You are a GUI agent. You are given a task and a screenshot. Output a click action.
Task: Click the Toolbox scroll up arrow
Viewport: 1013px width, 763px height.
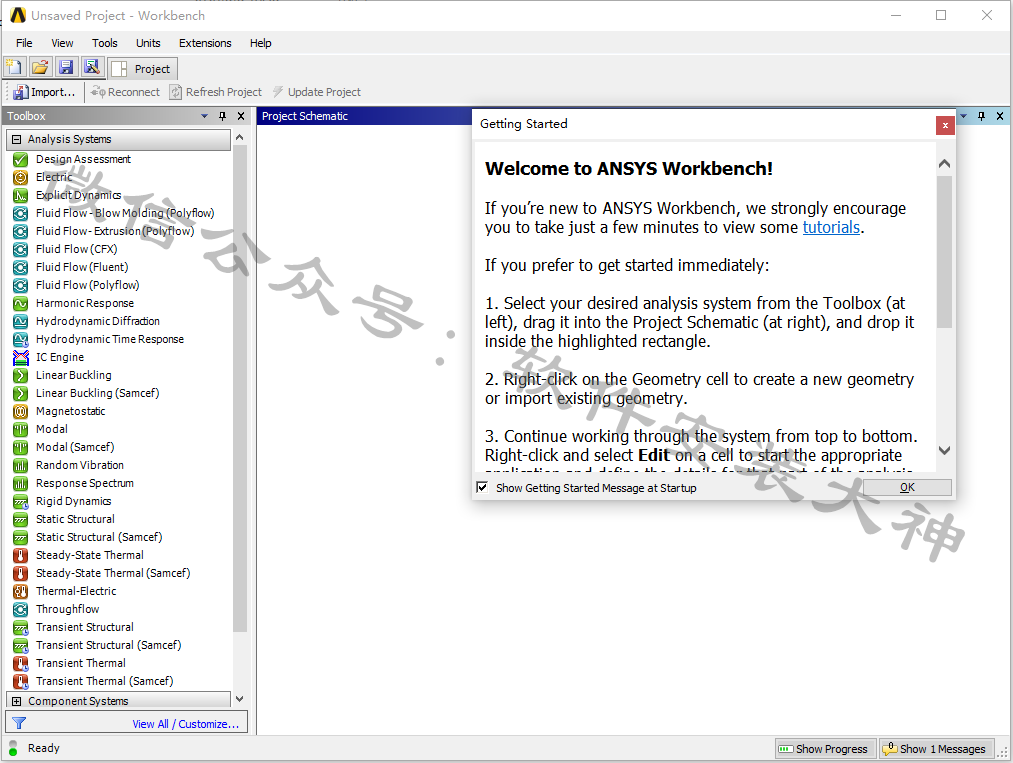[x=240, y=138]
